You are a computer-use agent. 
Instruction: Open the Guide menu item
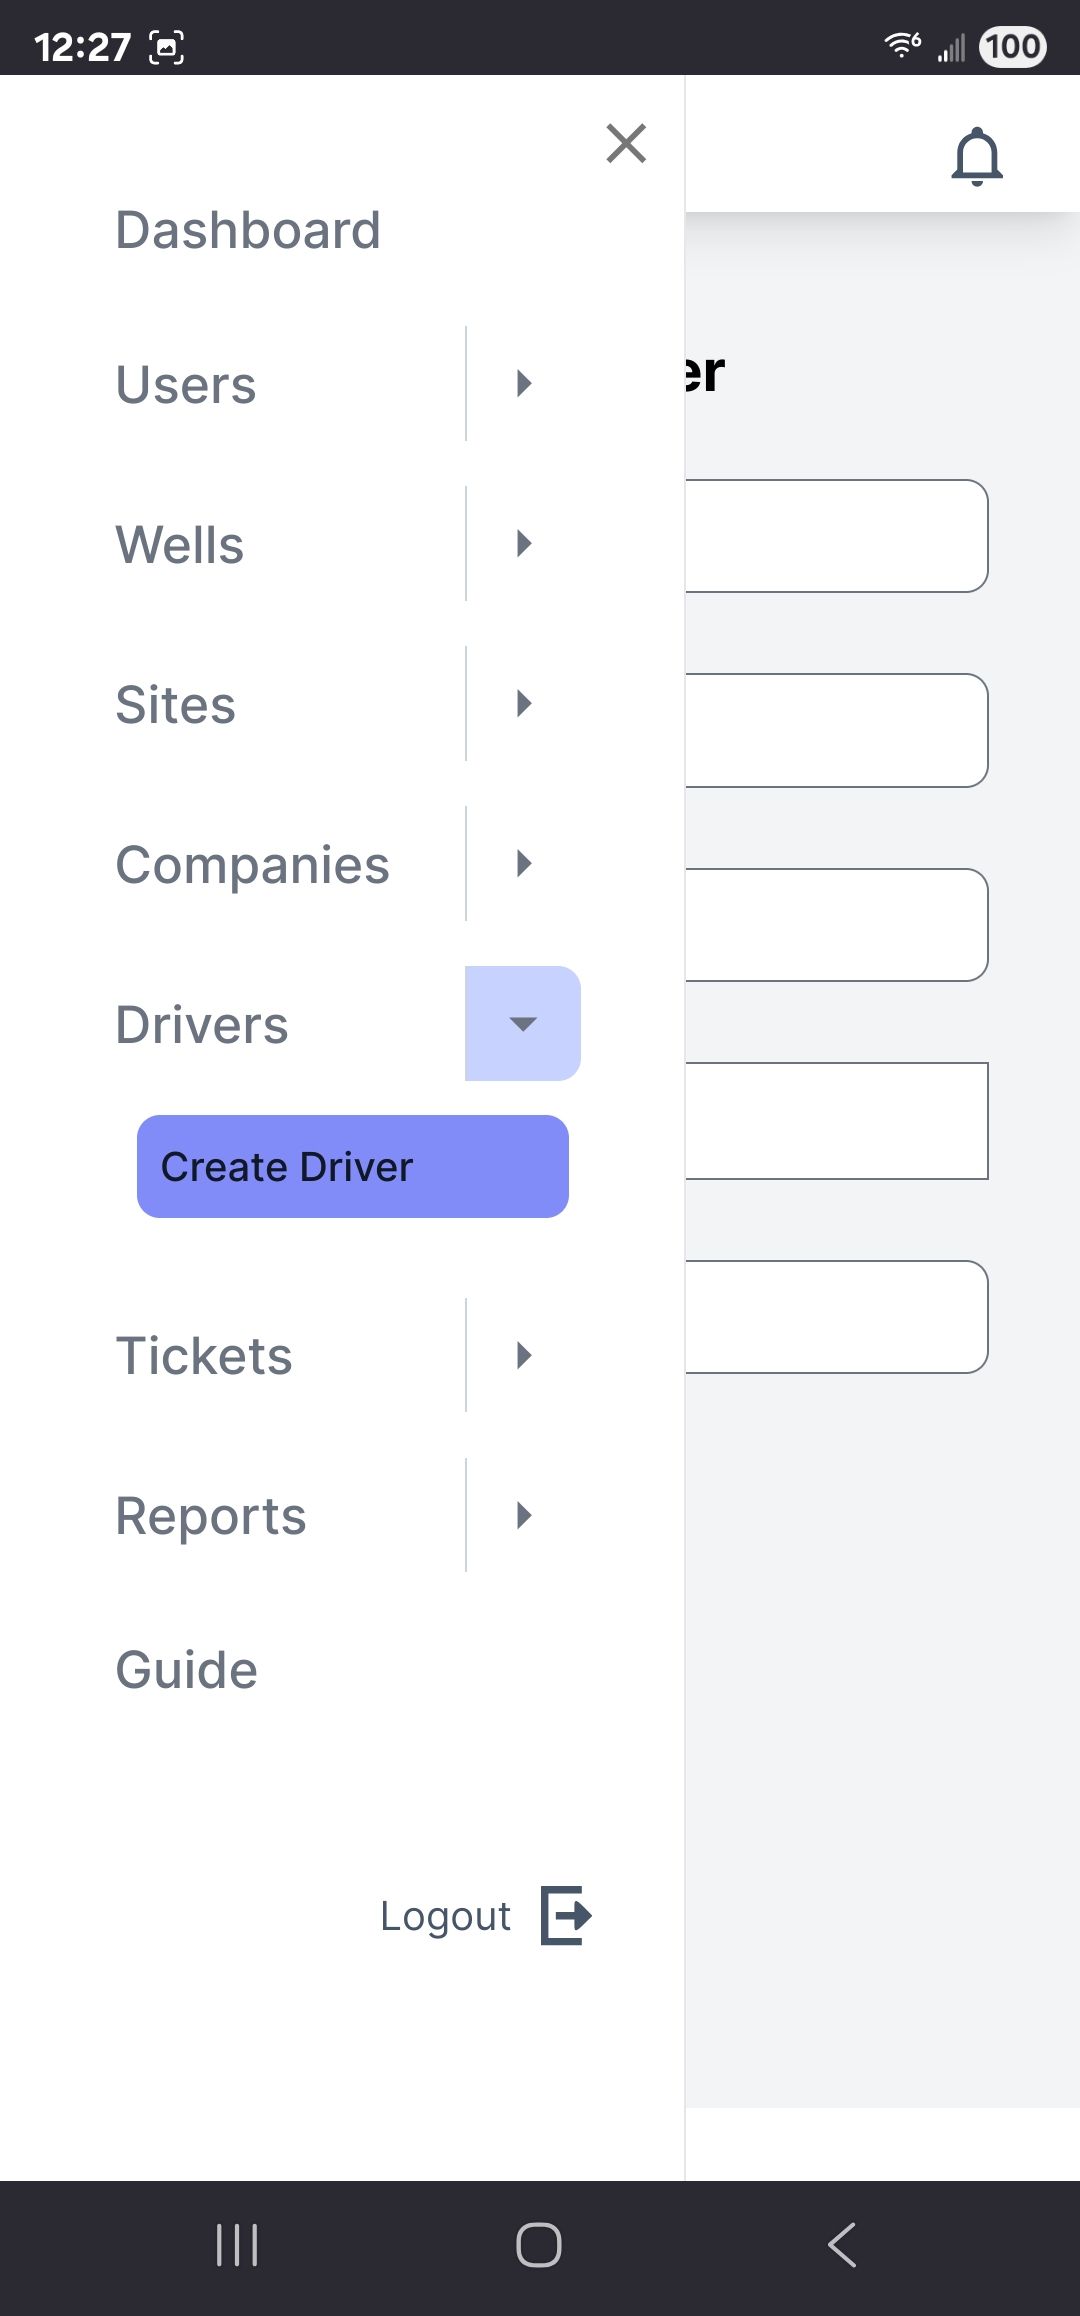187,1670
